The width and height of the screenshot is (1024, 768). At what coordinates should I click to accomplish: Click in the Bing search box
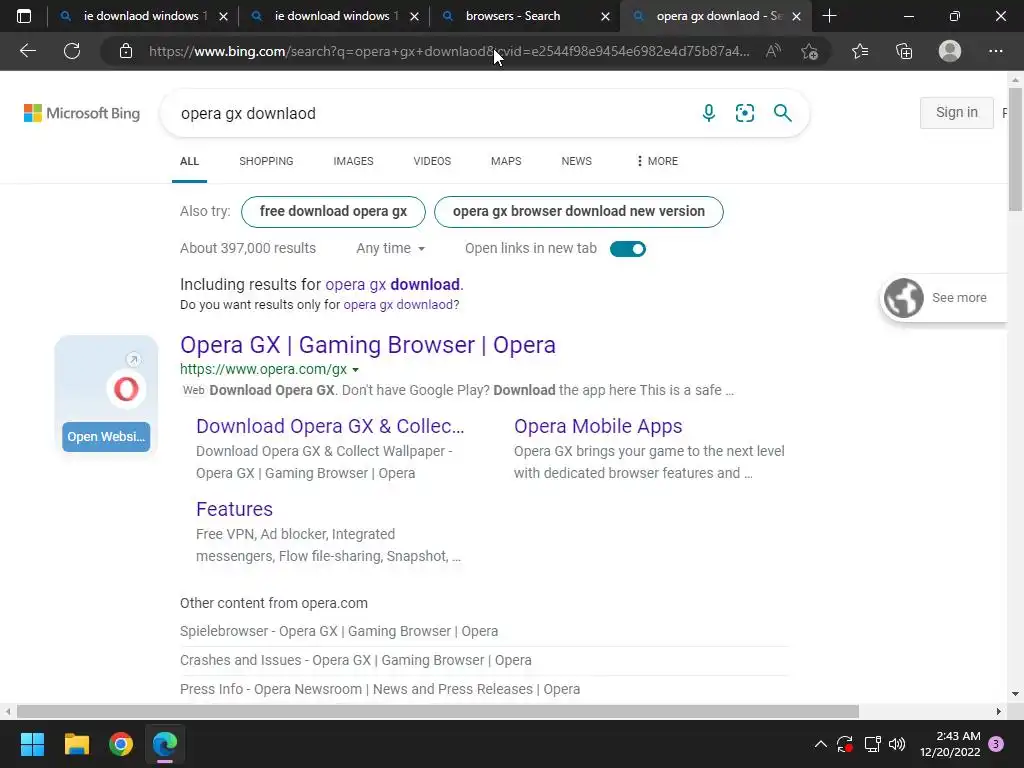tap(431, 113)
